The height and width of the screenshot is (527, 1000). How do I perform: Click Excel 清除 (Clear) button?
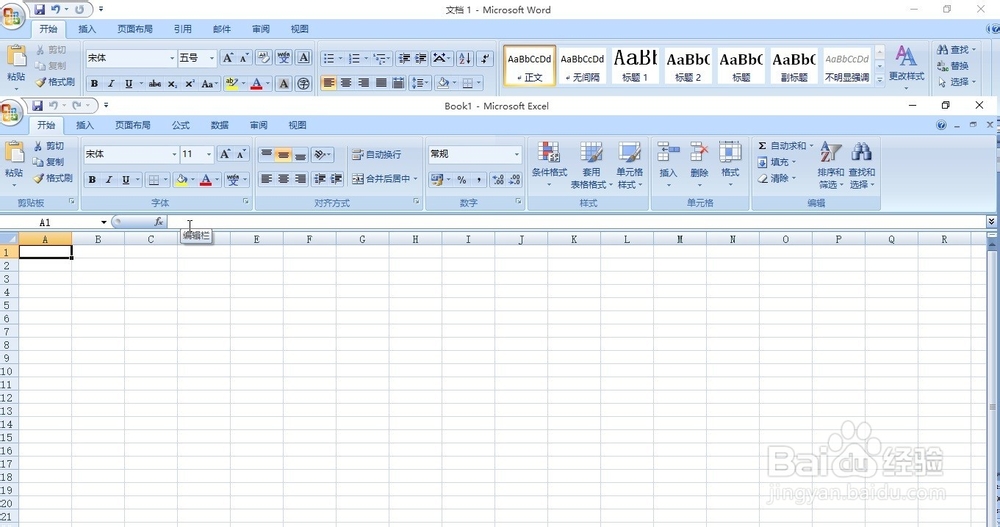[x=776, y=178]
